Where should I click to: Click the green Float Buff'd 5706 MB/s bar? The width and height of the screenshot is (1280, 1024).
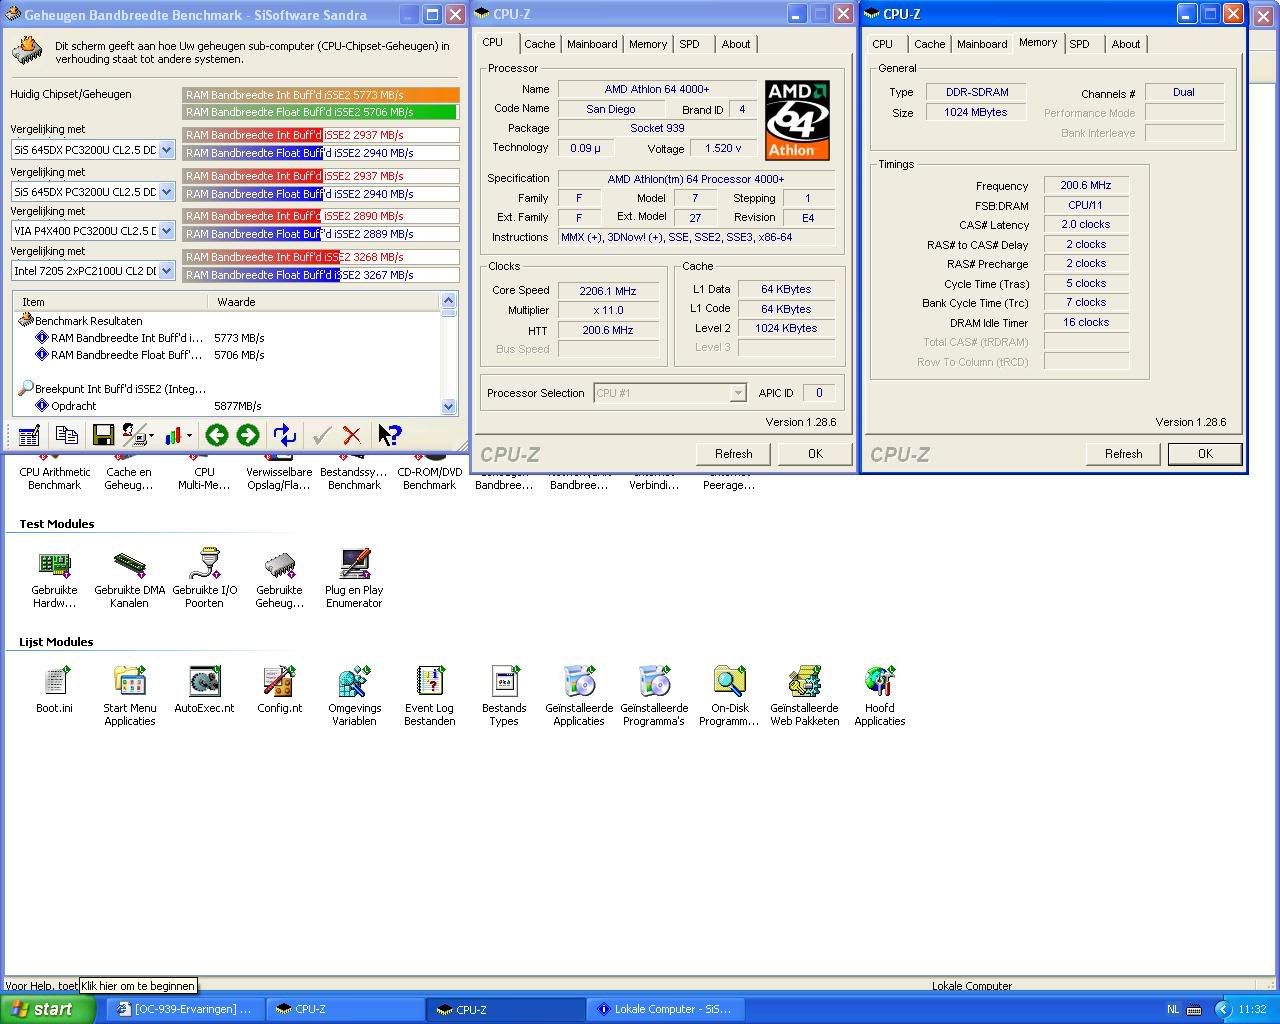[x=319, y=113]
